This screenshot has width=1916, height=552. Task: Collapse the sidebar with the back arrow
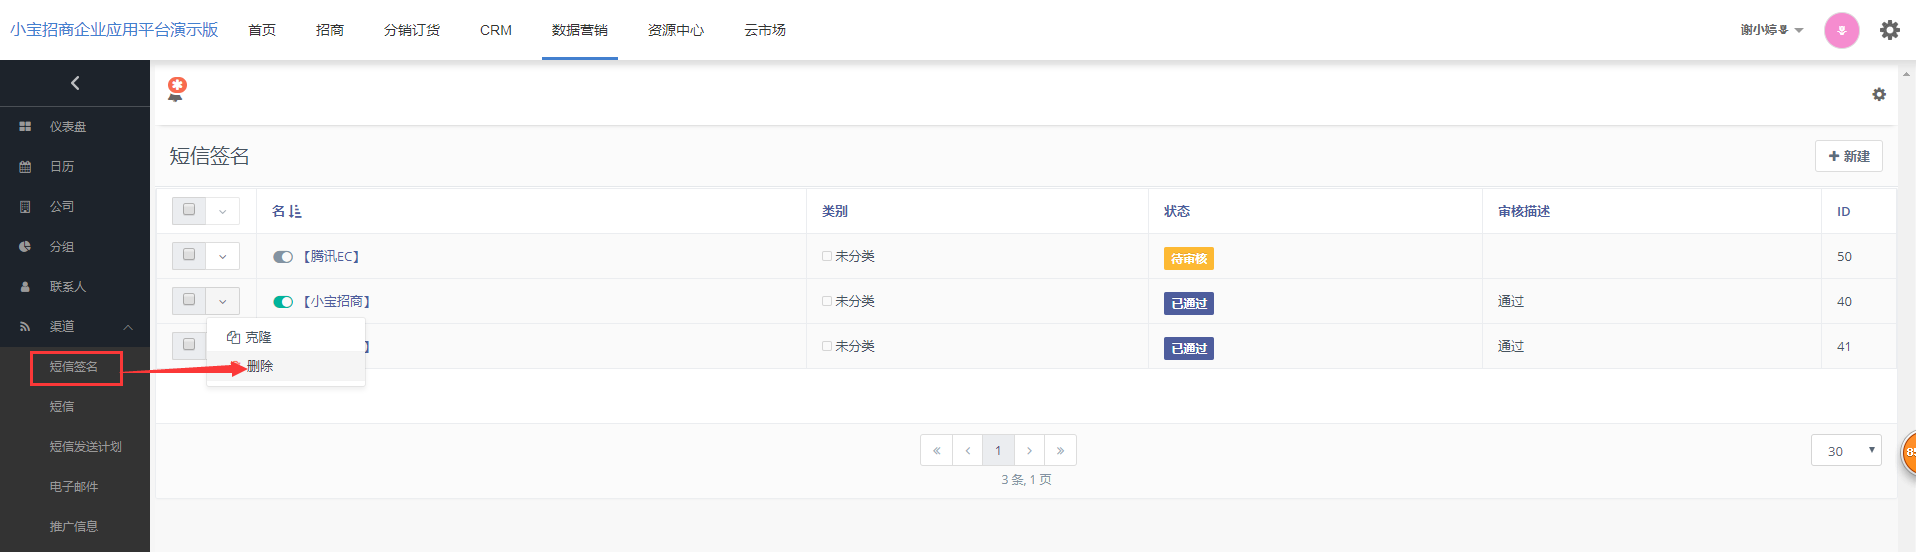coord(75,83)
